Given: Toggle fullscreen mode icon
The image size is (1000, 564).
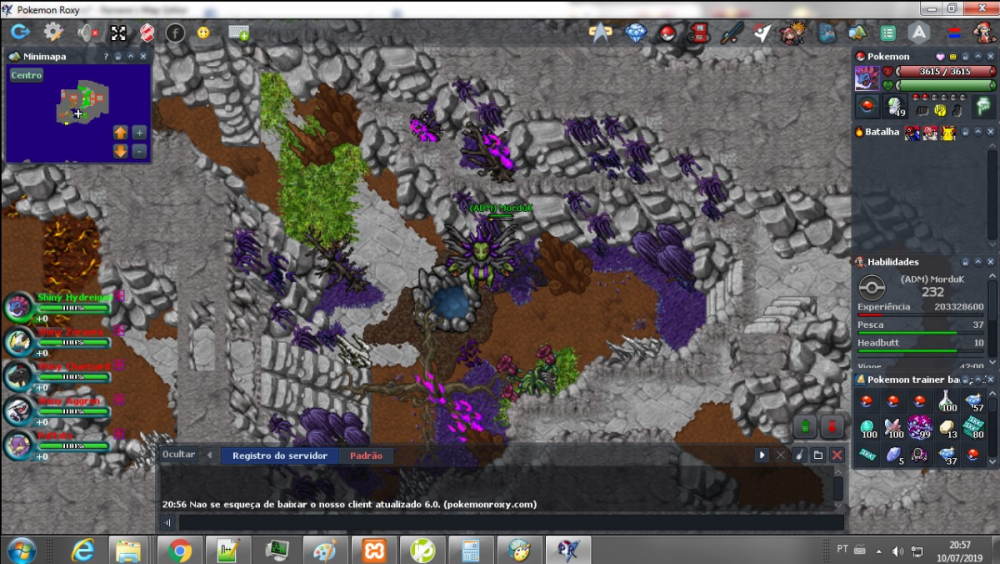Looking at the screenshot, I should click(118, 32).
